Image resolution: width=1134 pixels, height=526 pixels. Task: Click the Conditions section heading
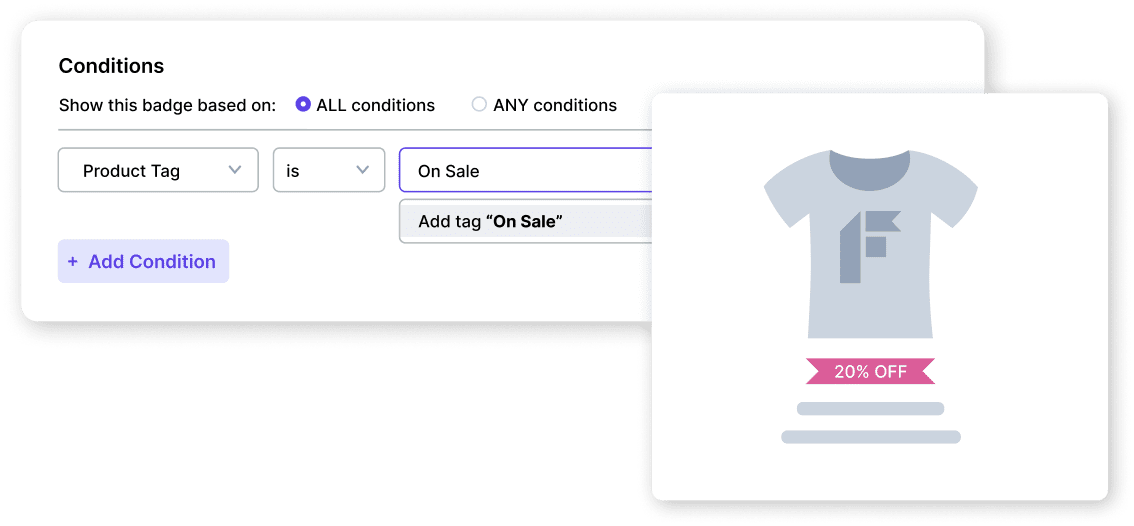click(x=111, y=66)
